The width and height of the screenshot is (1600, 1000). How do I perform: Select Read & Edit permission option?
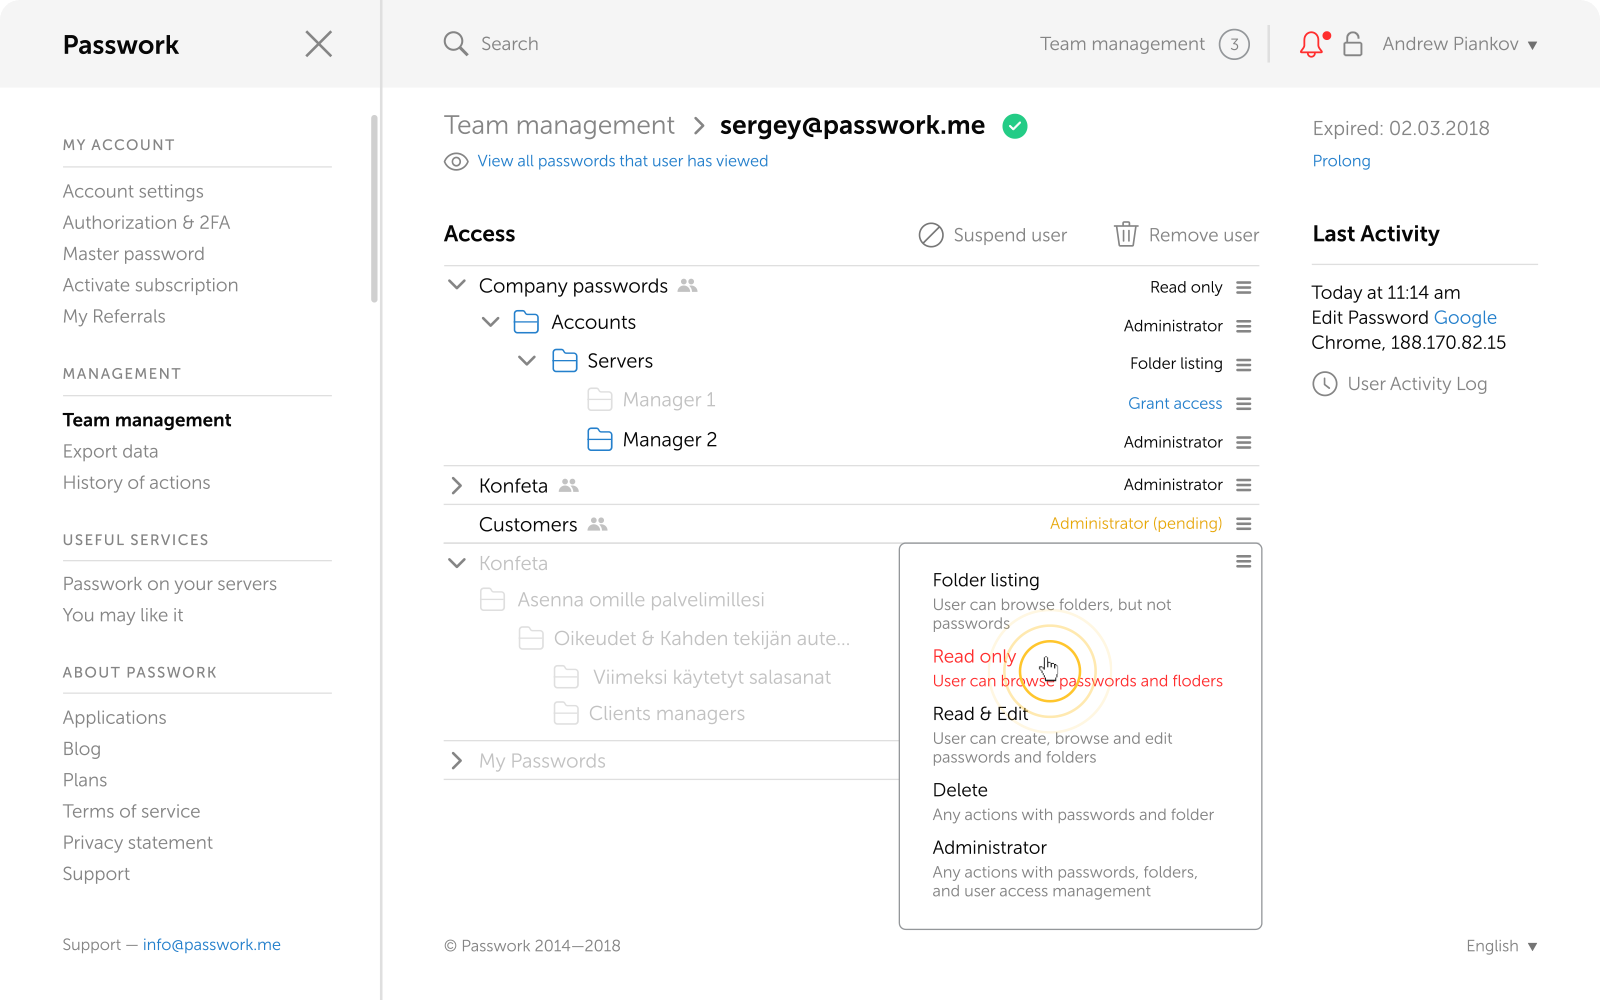point(980,714)
